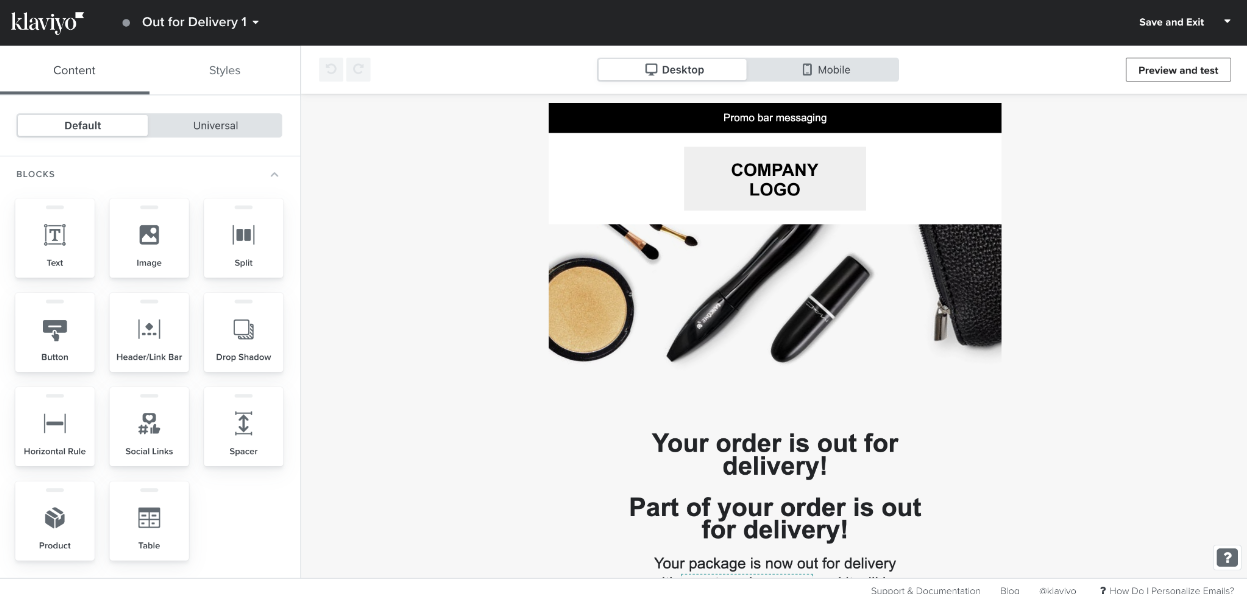Click the Preview and test button

pyautogui.click(x=1178, y=70)
